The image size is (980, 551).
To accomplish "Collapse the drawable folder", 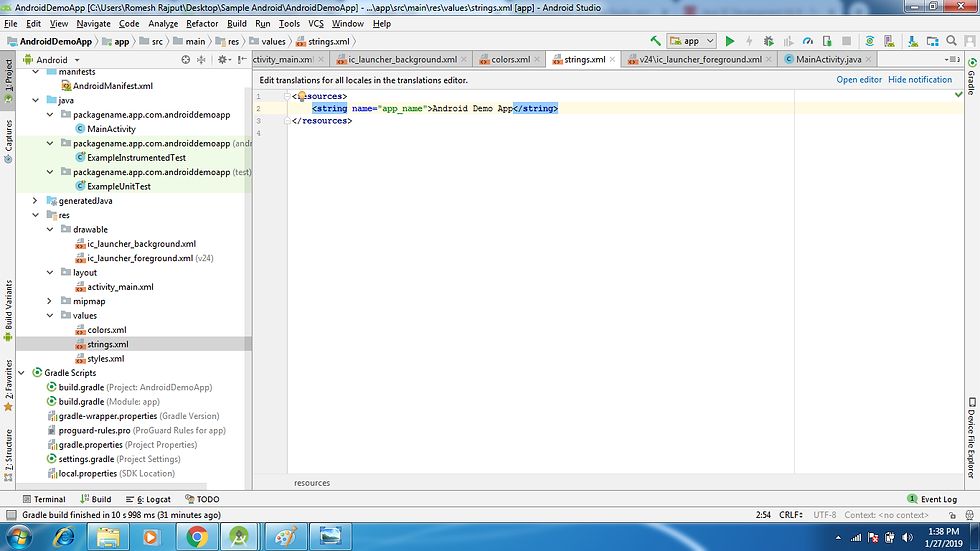I will [x=50, y=229].
